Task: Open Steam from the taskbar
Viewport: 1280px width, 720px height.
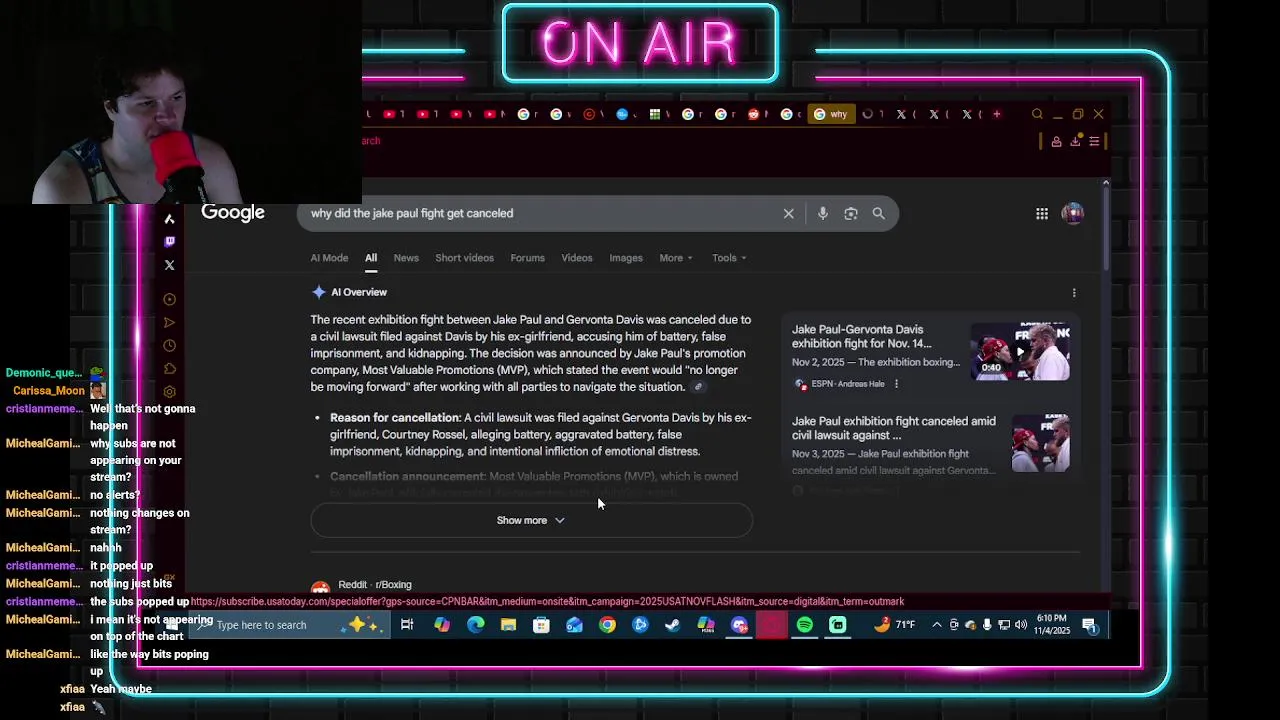Action: pyautogui.click(x=673, y=625)
